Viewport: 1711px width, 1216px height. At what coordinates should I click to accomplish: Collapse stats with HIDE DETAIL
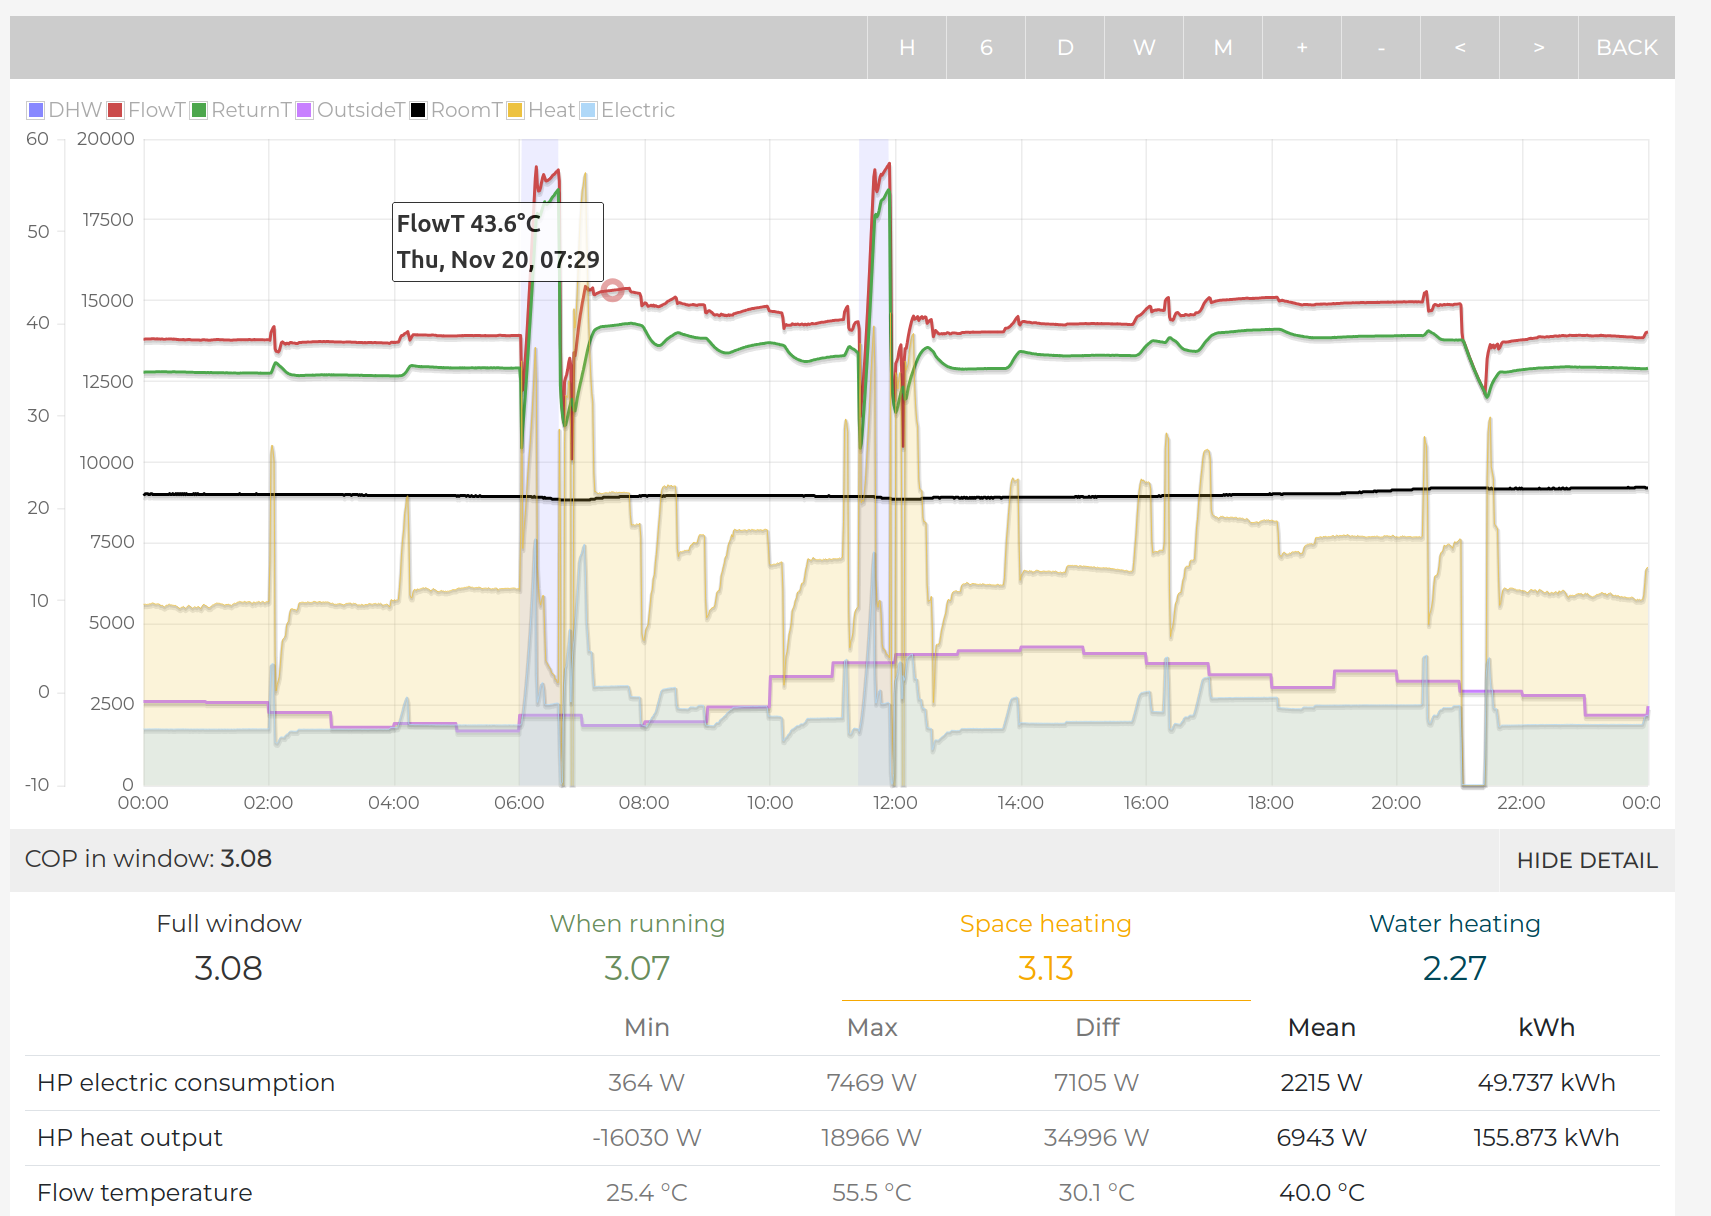[x=1586, y=860]
